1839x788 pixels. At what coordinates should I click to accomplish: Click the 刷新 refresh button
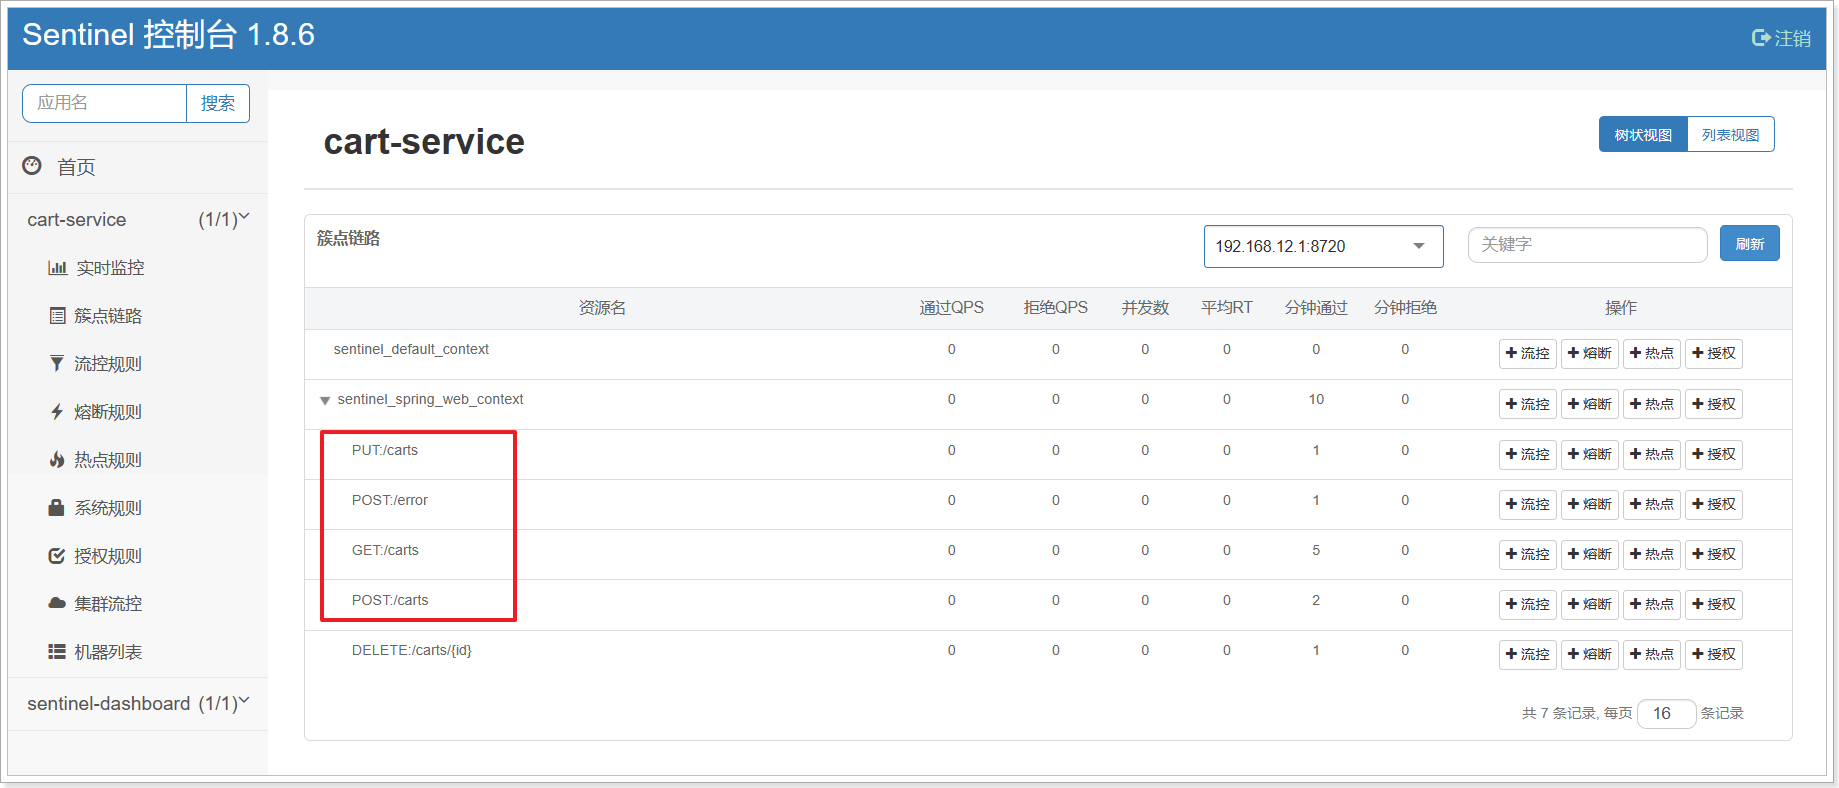pyautogui.click(x=1749, y=244)
